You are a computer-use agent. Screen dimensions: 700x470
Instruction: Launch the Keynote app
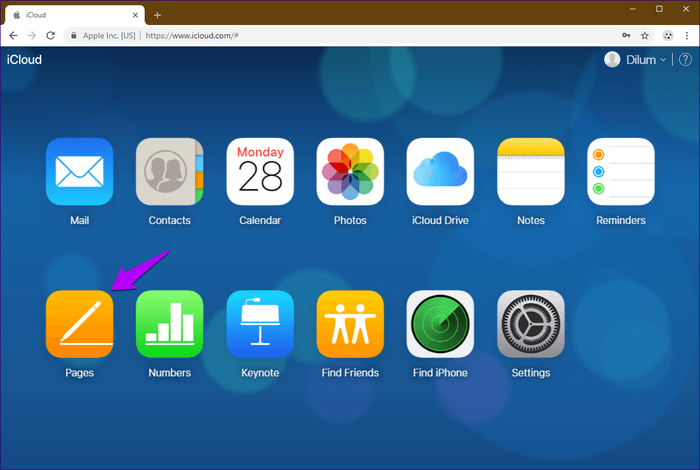260,324
